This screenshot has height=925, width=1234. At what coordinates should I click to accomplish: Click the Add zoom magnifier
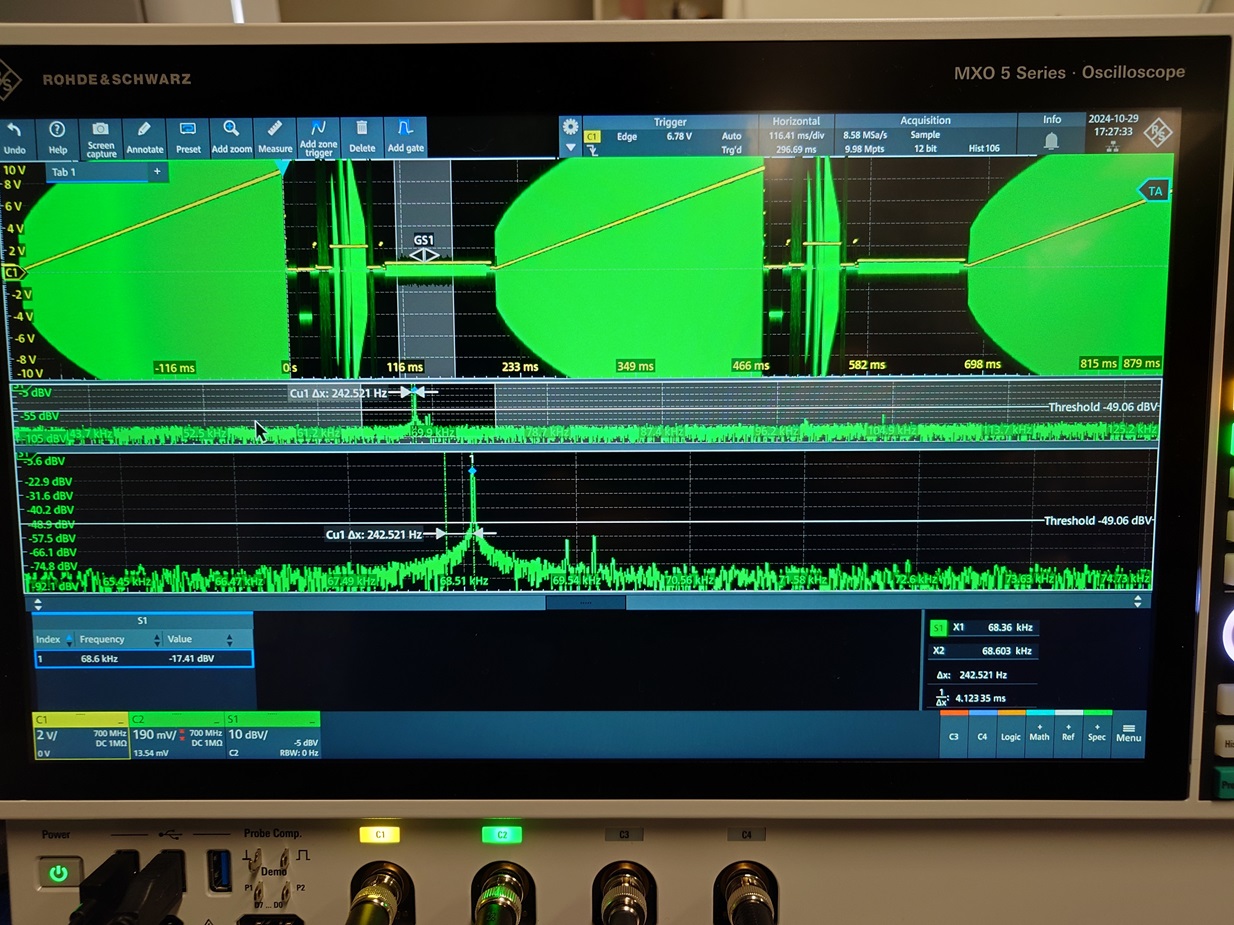(x=231, y=129)
